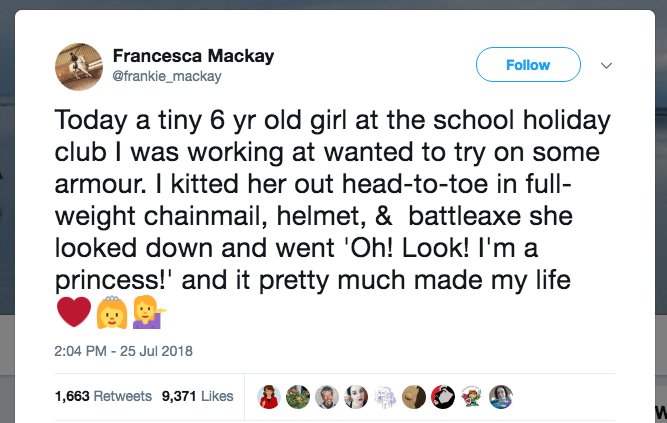This screenshot has width=667, height=423.
Task: View the 1,663 Retweets list
Action: click(99, 396)
